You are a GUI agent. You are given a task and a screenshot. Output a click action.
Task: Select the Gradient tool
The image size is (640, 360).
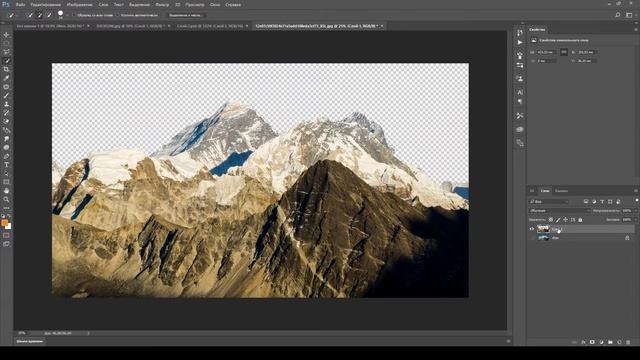[x=6, y=130]
